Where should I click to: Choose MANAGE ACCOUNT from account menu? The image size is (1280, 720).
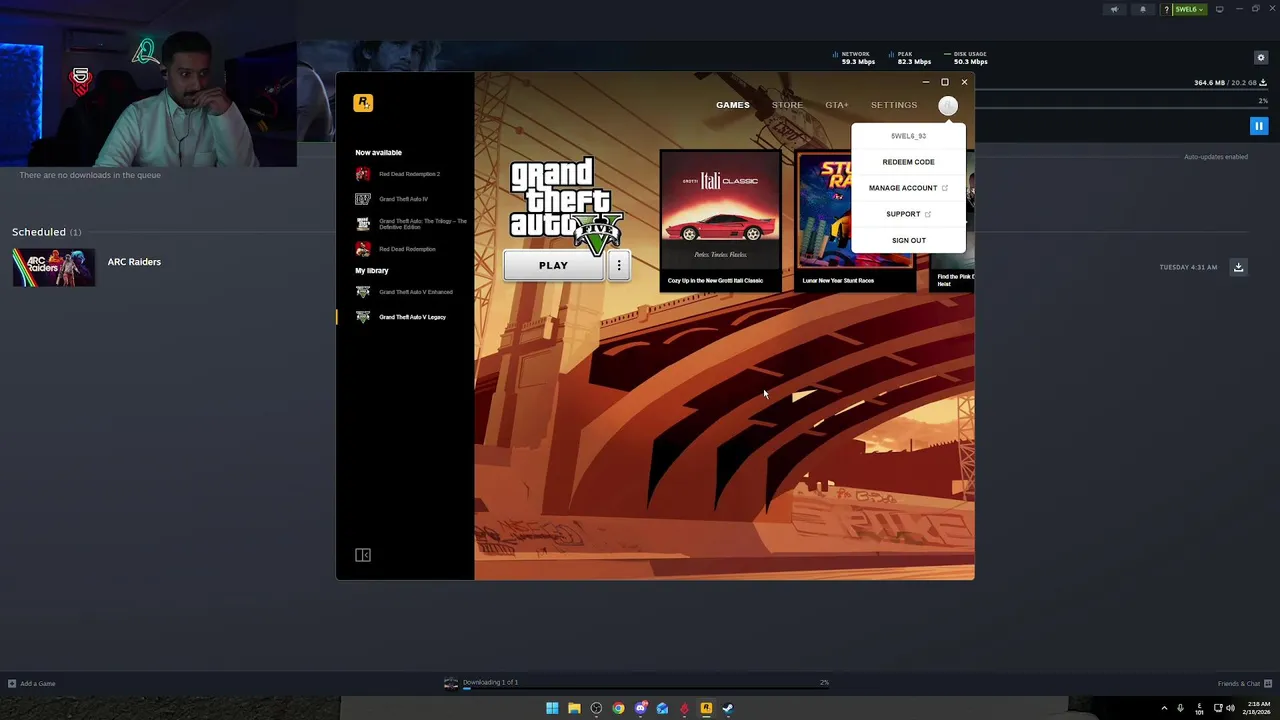(908, 188)
